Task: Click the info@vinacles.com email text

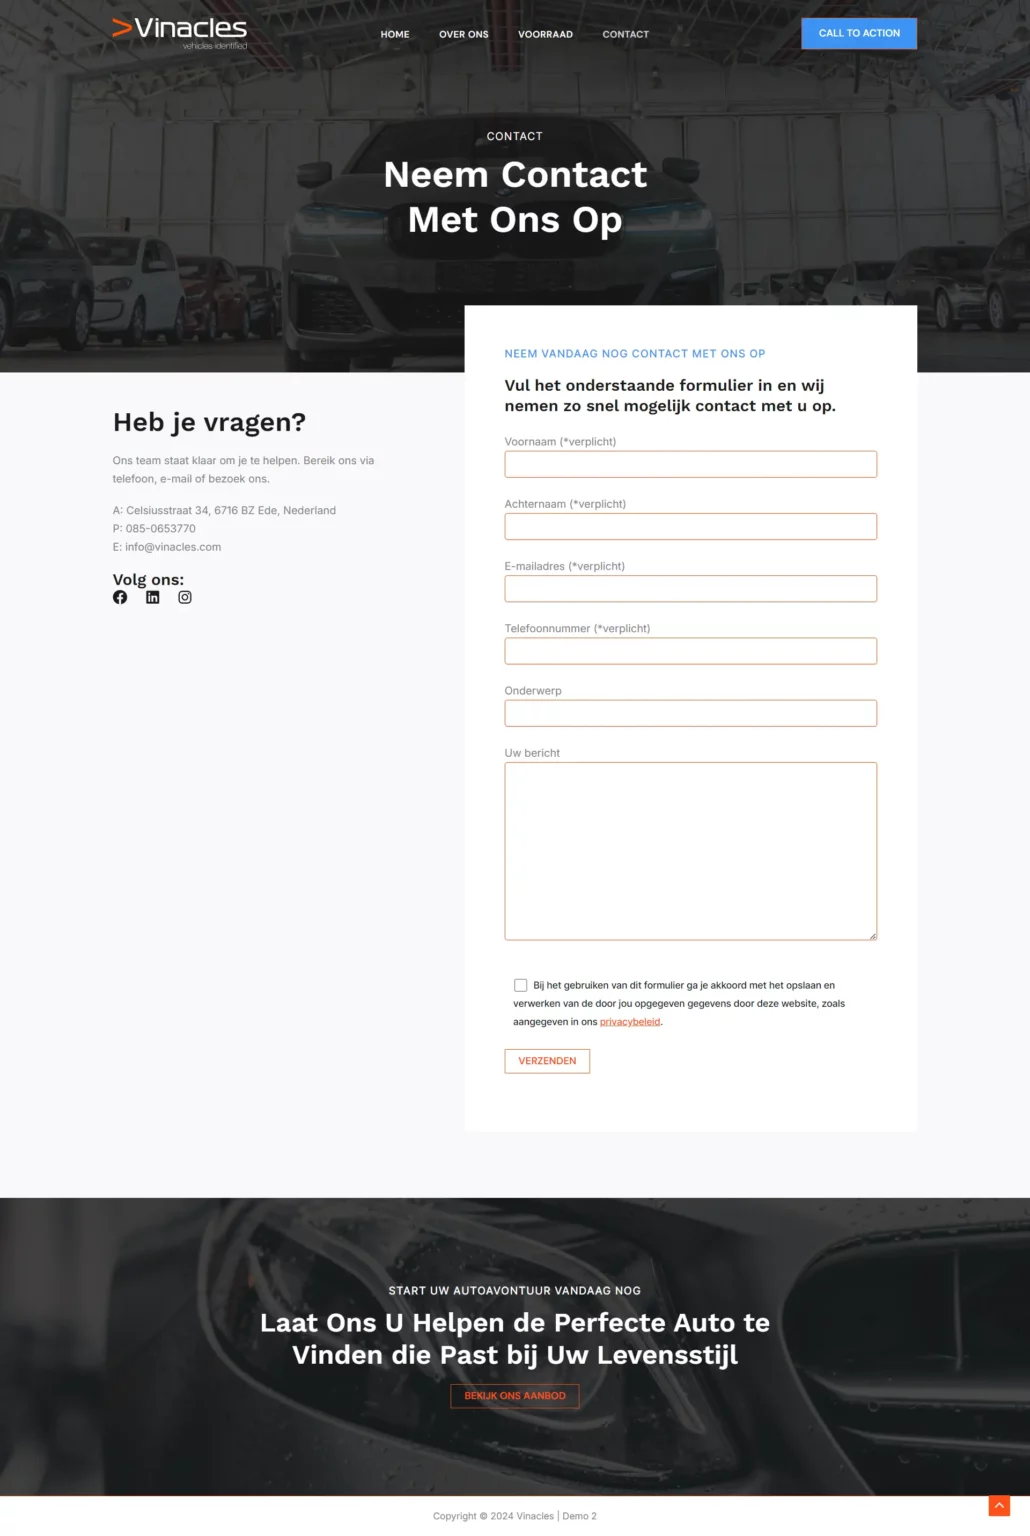Action: 173,547
